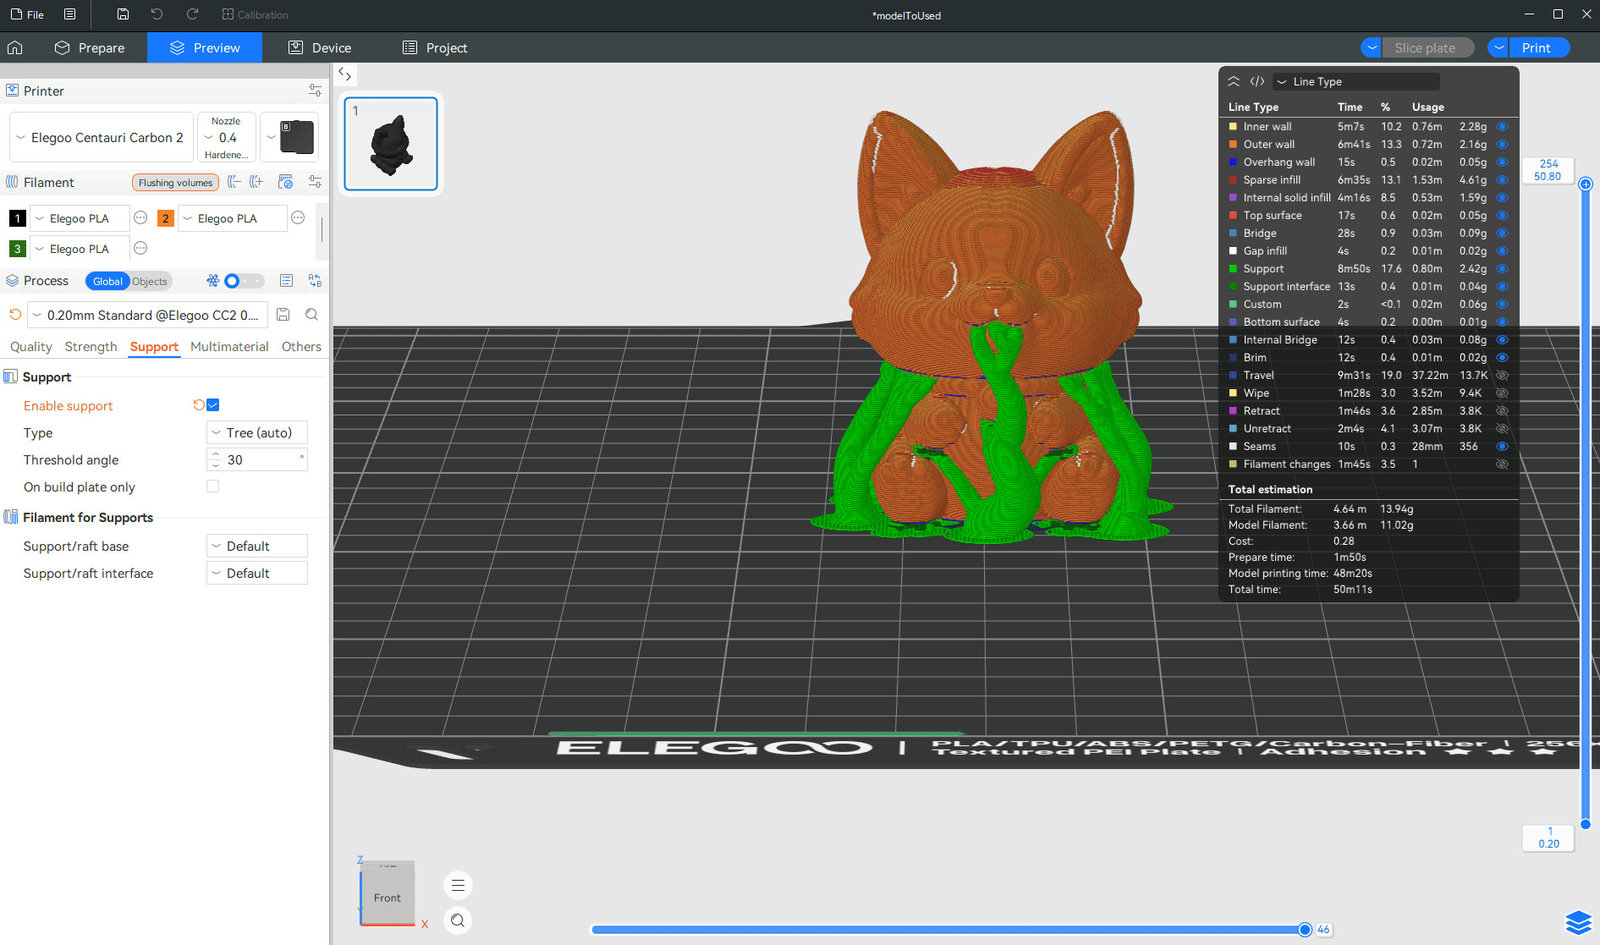Toggle the advanced mode switch in Process row
Image resolution: width=1600 pixels, height=945 pixels.
[x=243, y=281]
